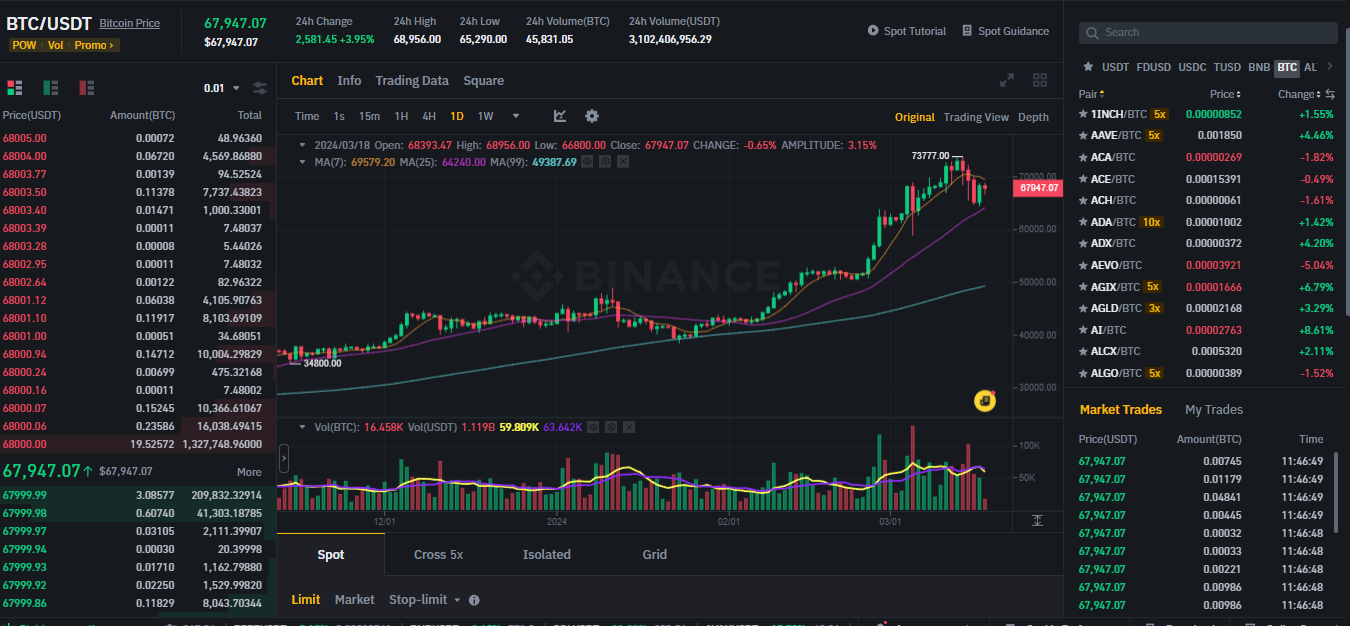Switch to the Trading Data tab
This screenshot has height=626, width=1350.
(x=412, y=80)
